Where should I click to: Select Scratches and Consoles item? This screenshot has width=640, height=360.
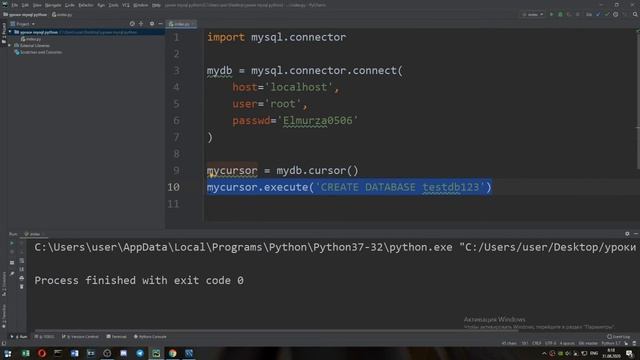coord(38,52)
